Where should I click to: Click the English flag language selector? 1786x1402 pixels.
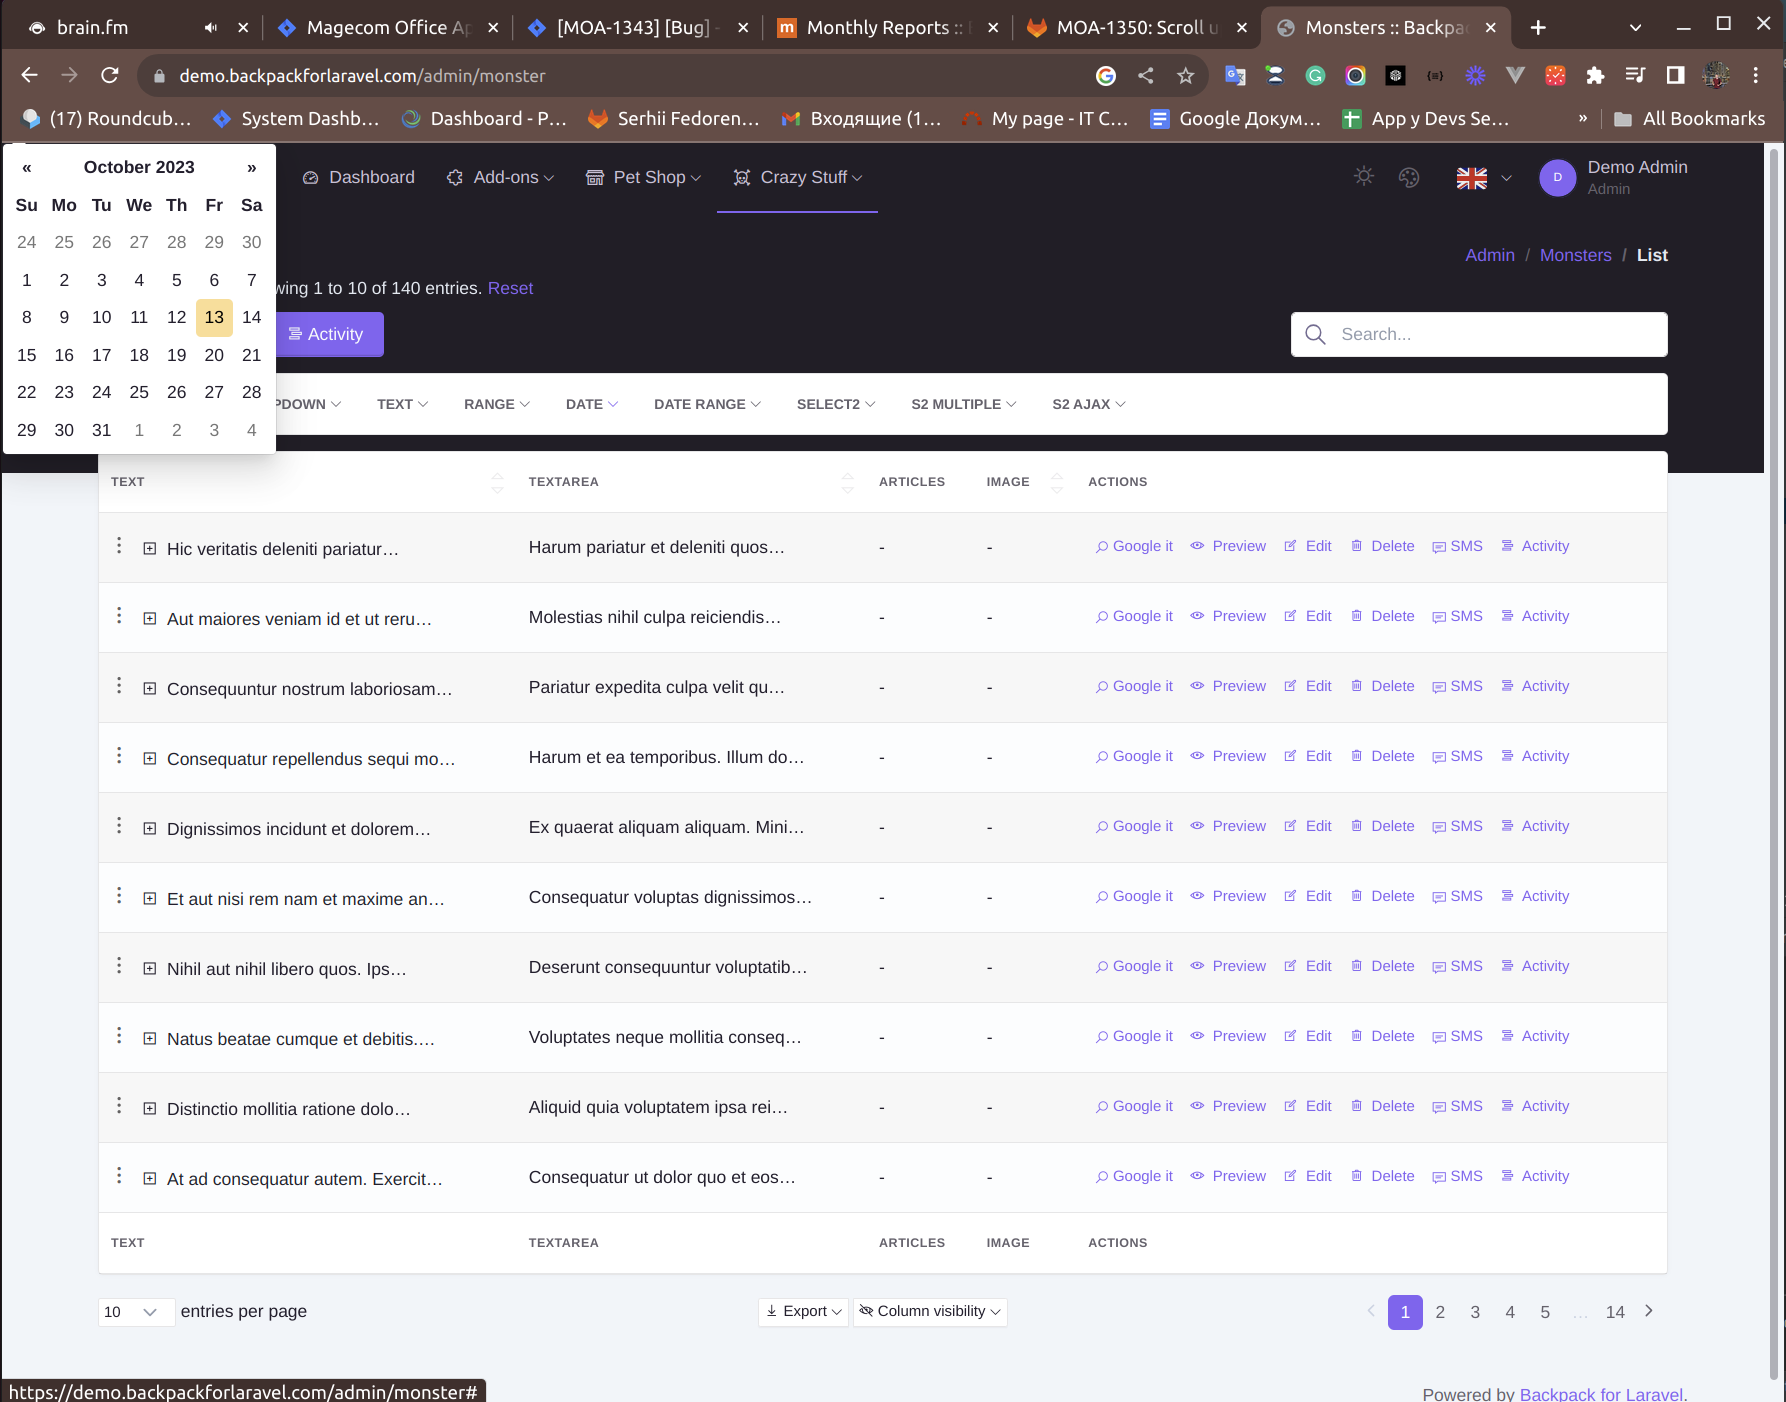coord(1471,177)
